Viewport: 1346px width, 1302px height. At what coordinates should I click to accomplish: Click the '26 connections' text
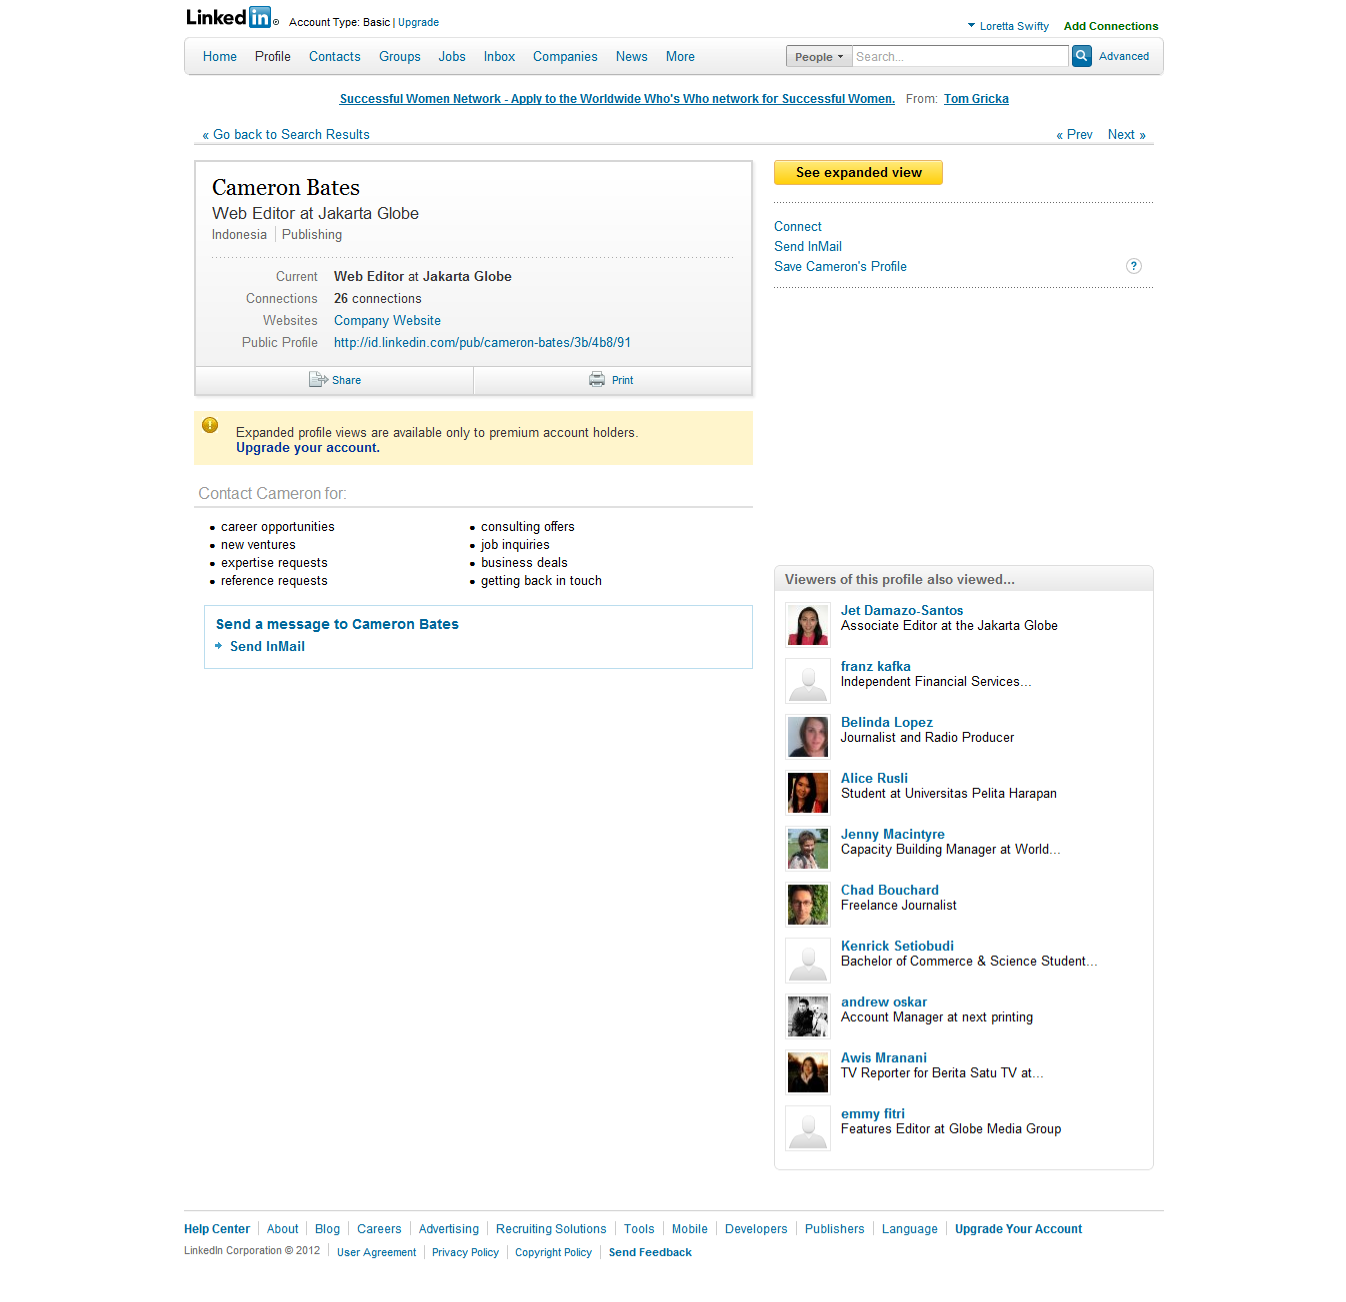tap(378, 299)
